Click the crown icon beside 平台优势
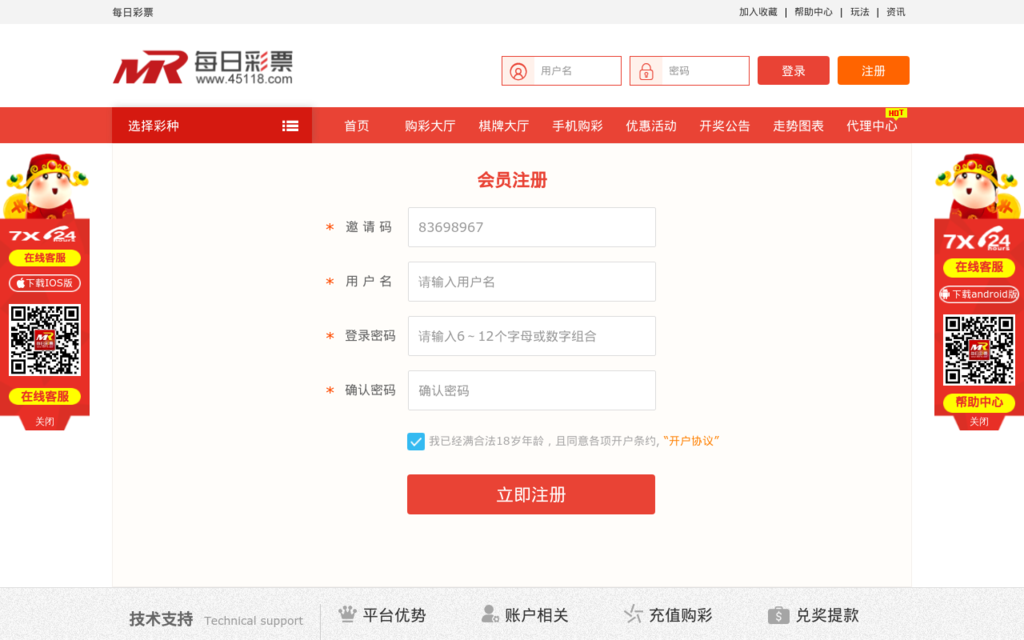 [347, 614]
